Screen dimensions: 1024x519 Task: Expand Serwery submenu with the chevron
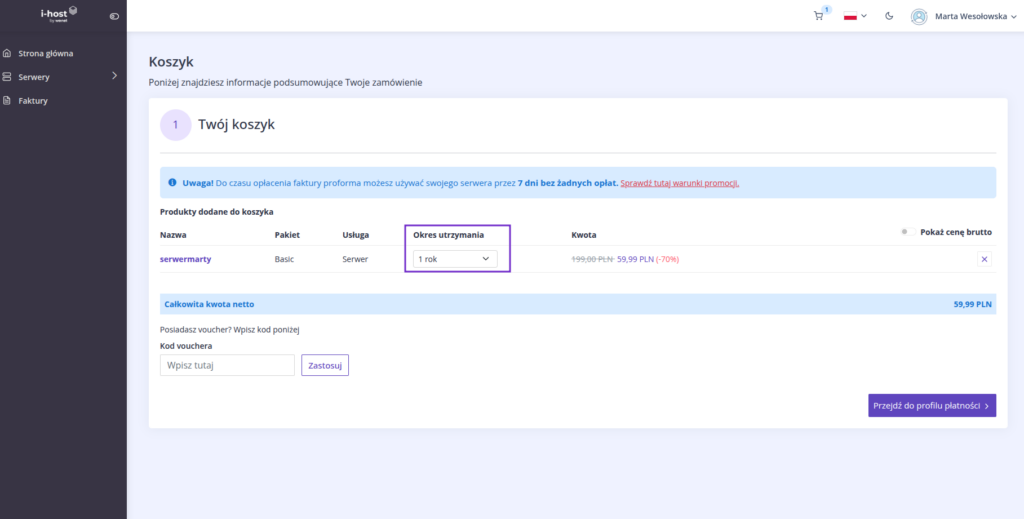click(114, 76)
